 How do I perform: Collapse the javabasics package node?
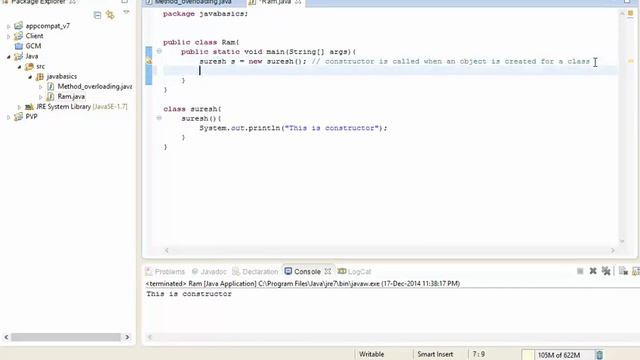[x=30, y=77]
